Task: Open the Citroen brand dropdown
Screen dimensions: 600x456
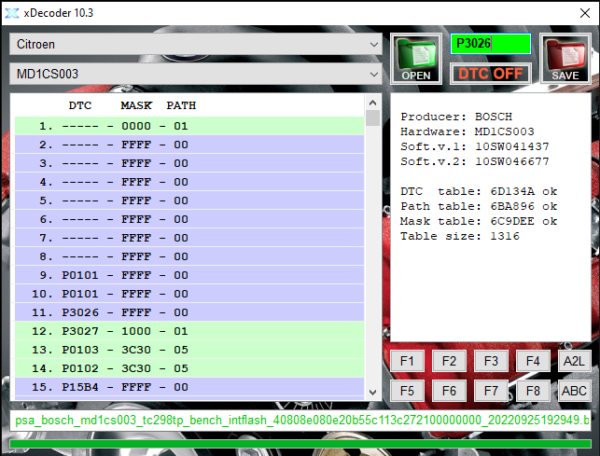Action: tap(195, 45)
